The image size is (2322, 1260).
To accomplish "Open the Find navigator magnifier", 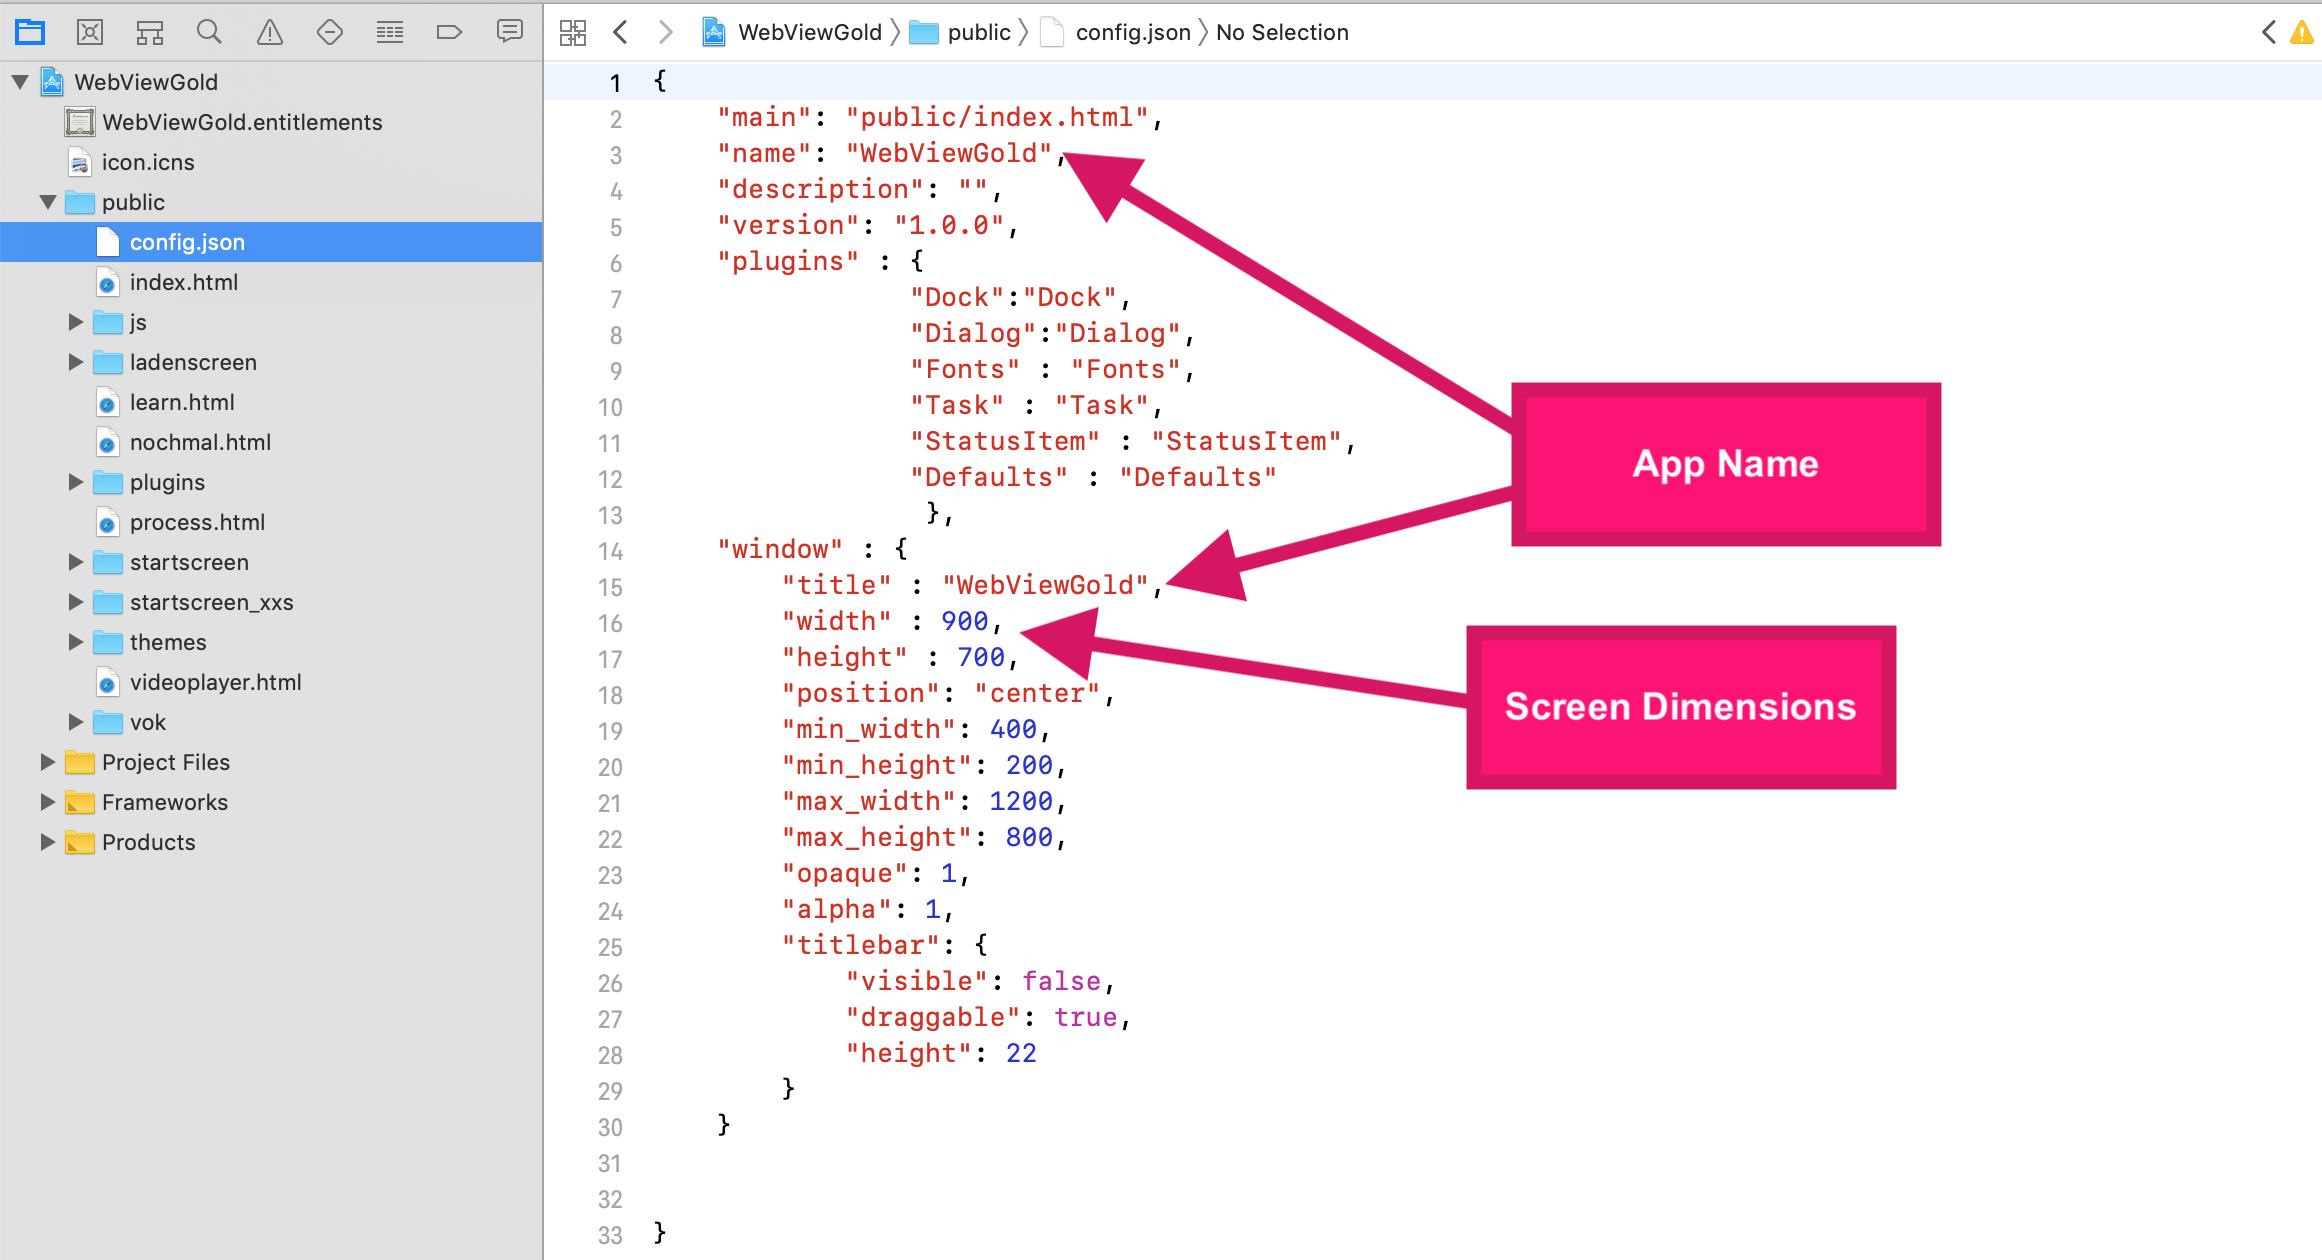I will [x=209, y=32].
